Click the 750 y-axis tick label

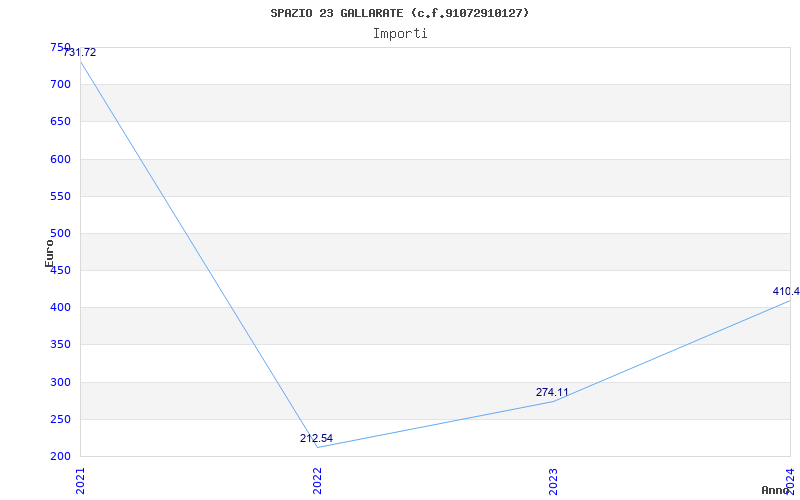(x=60, y=47)
